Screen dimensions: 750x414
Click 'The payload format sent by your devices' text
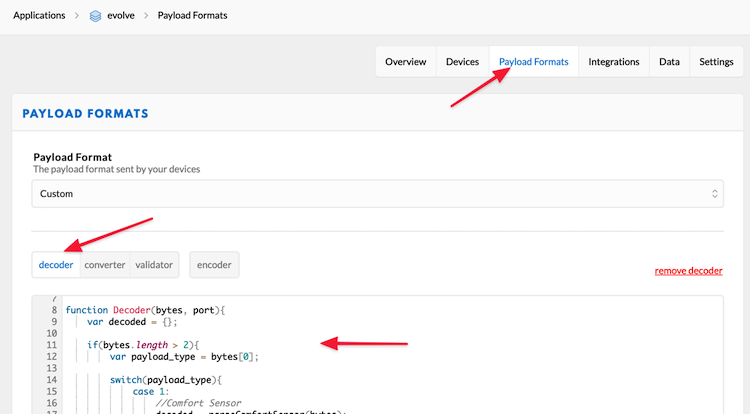117,169
